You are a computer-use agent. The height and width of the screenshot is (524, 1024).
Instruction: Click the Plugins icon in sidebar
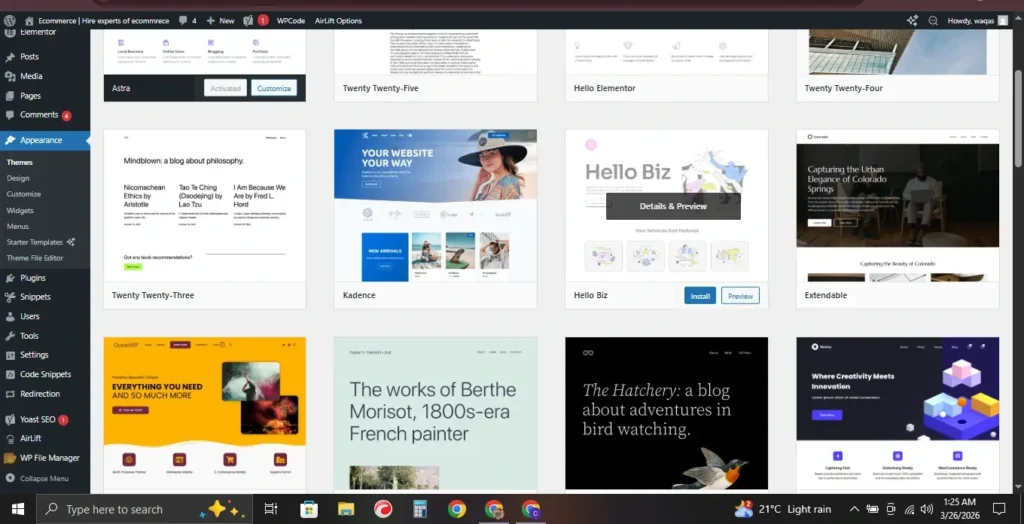[10, 278]
